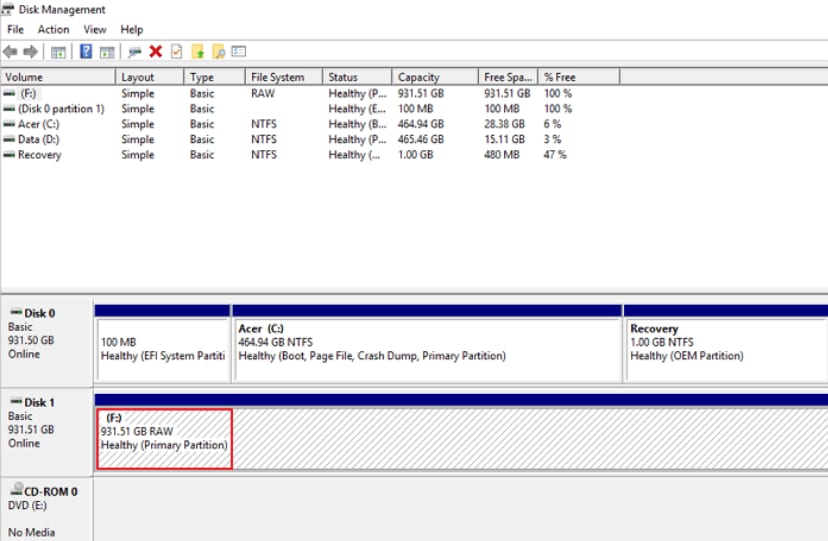Open the Action menu
828x541 pixels.
pos(53,30)
